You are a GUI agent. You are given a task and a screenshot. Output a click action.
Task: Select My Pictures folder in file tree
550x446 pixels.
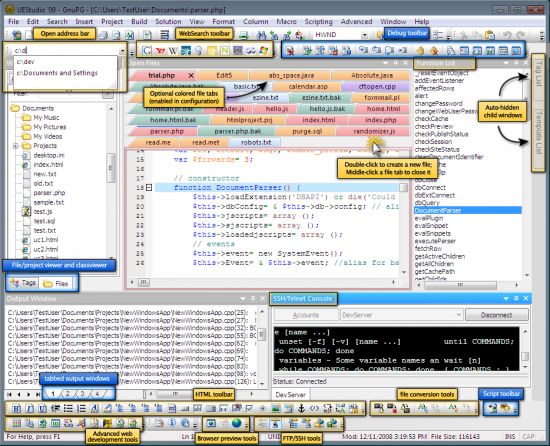(49, 127)
